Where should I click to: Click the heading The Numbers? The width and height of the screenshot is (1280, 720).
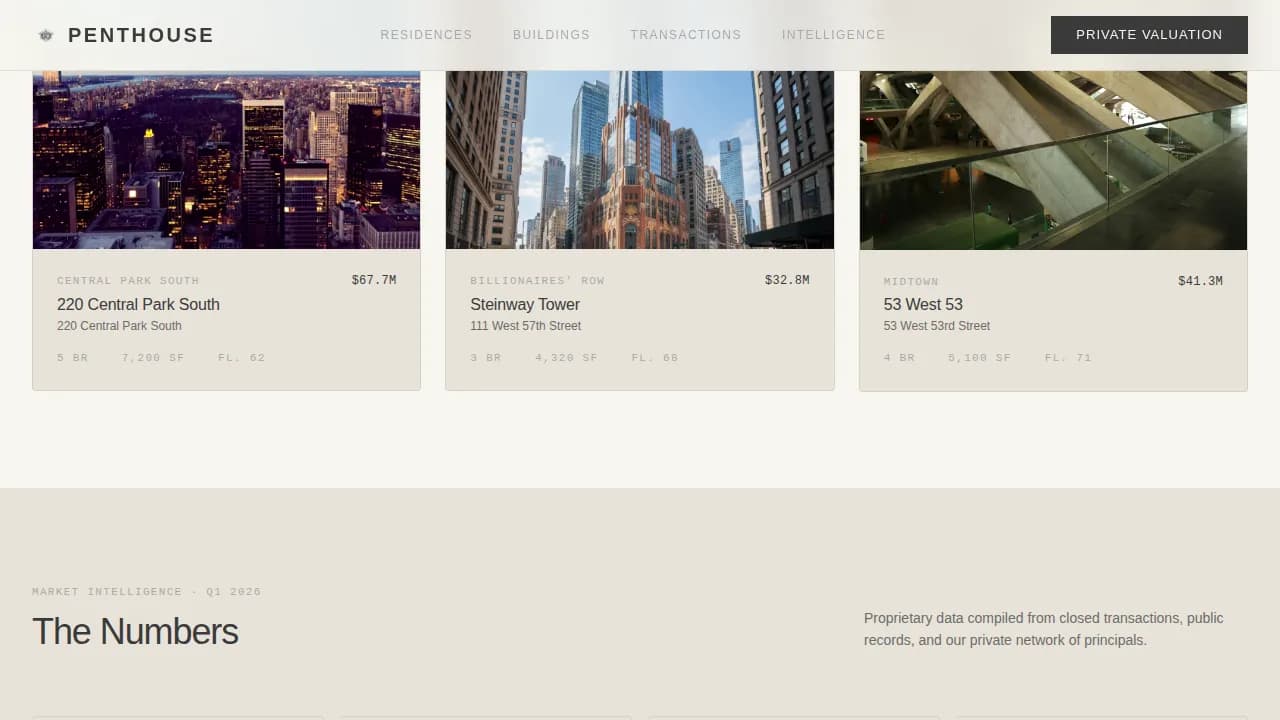135,631
